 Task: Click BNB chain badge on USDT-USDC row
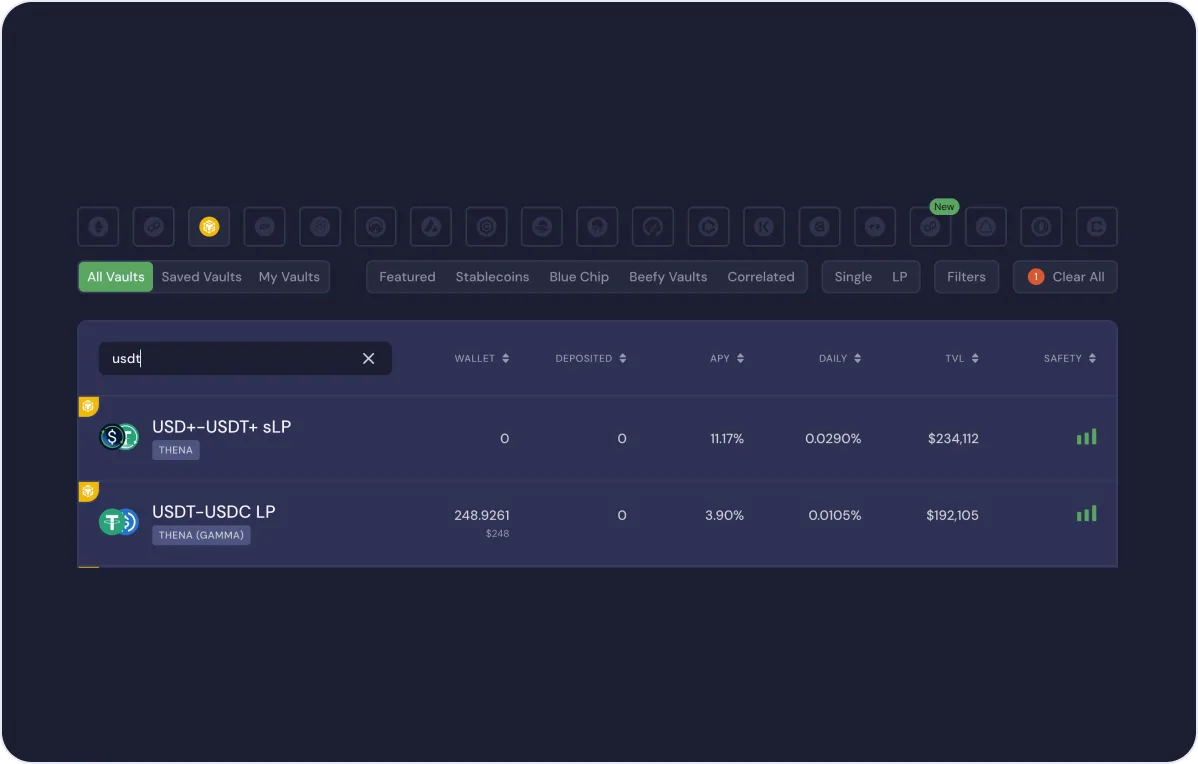[88, 491]
